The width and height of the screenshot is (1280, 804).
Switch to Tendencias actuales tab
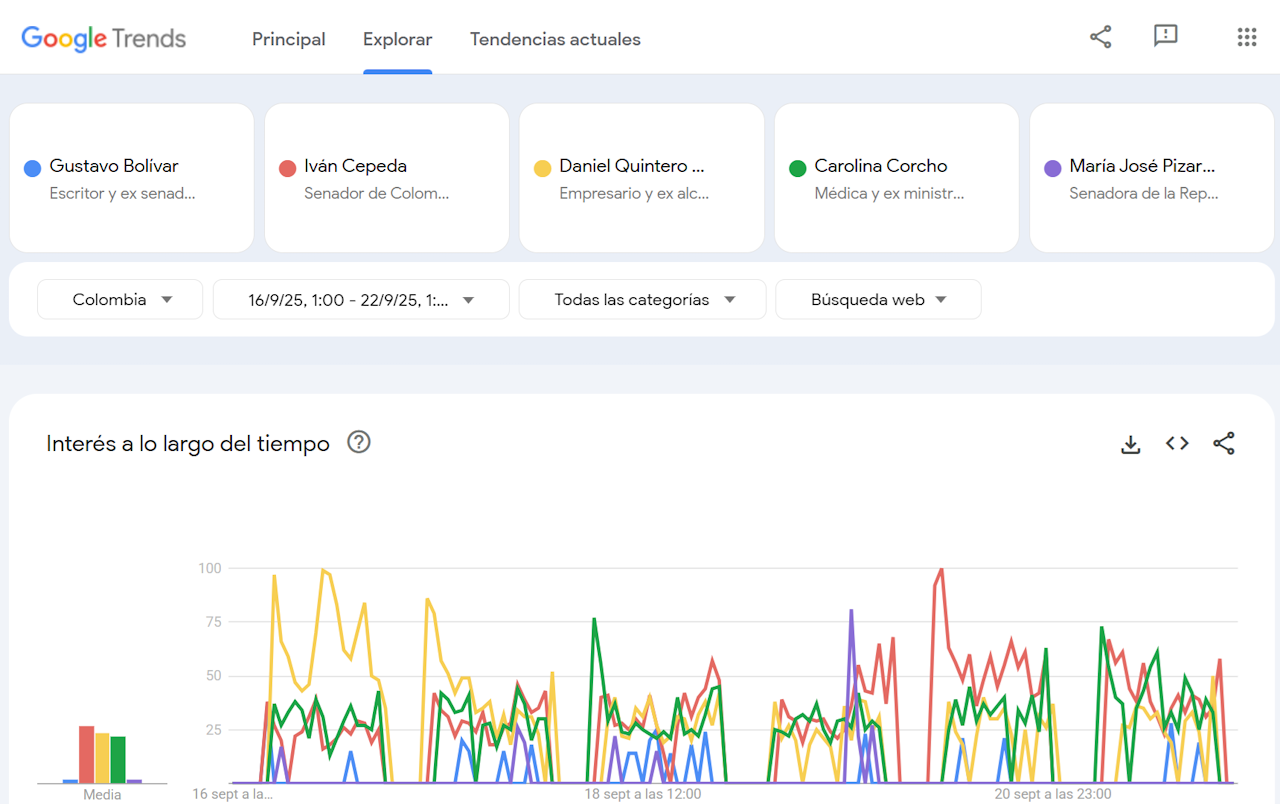(x=555, y=39)
